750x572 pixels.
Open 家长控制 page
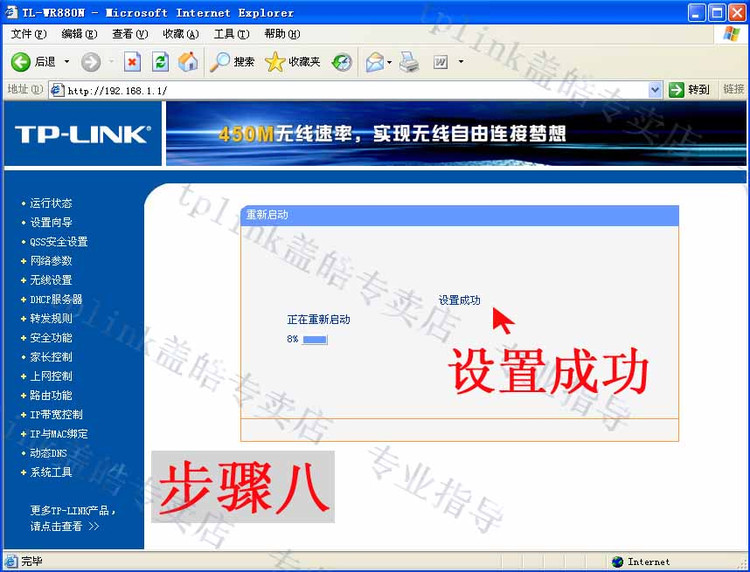51,357
